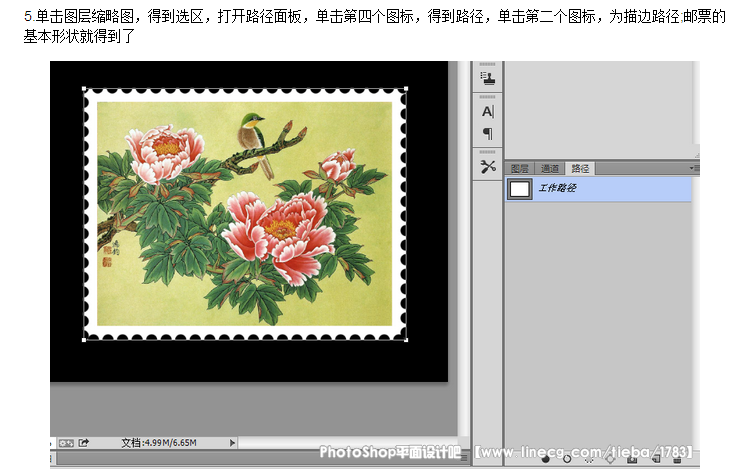
Task: Click Load path as selection icon
Action: point(589,459)
